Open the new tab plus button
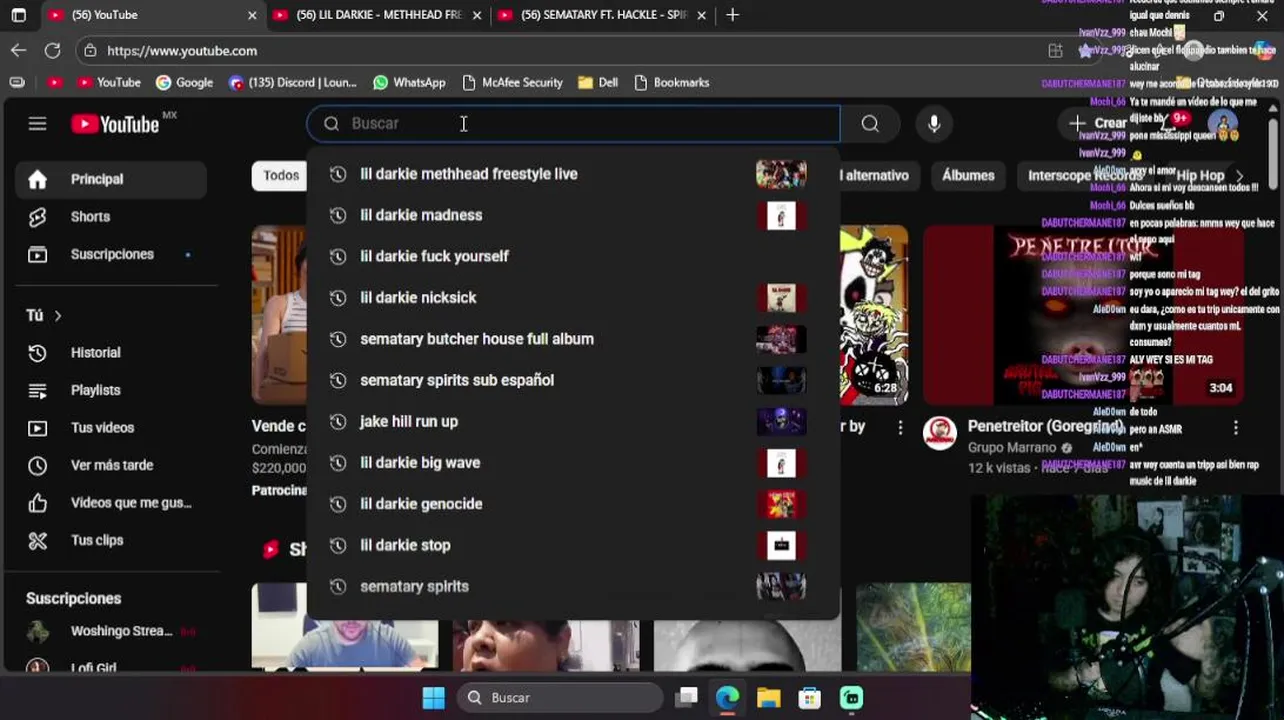 point(733,15)
